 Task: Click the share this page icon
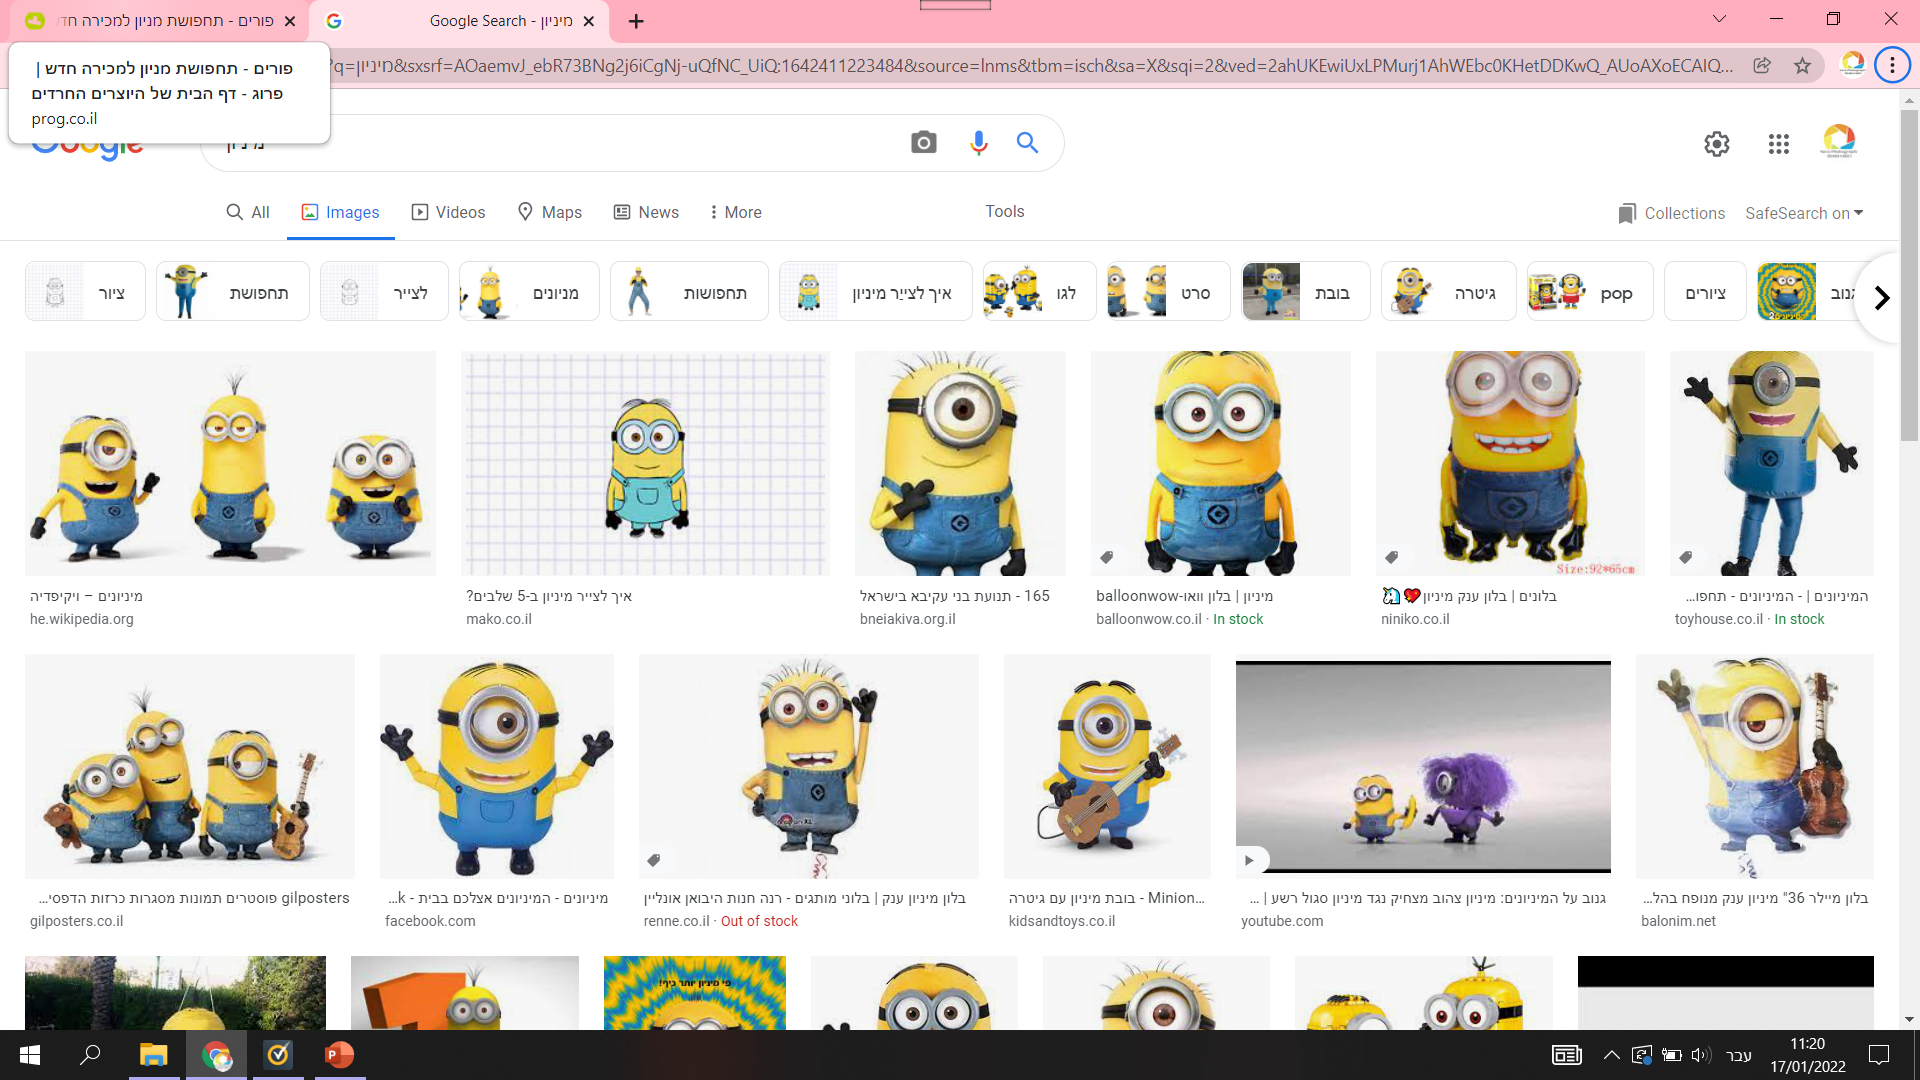coord(1762,66)
